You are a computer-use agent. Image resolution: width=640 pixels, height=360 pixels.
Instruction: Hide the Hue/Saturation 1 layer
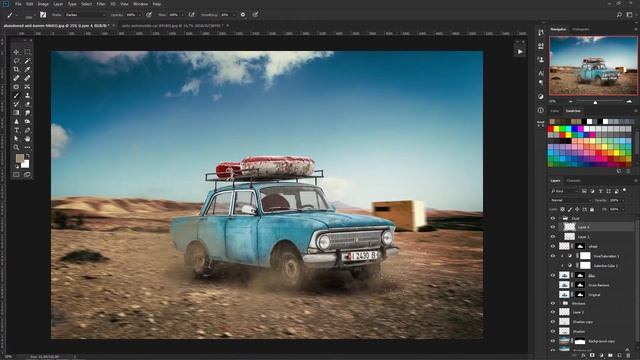click(553, 256)
